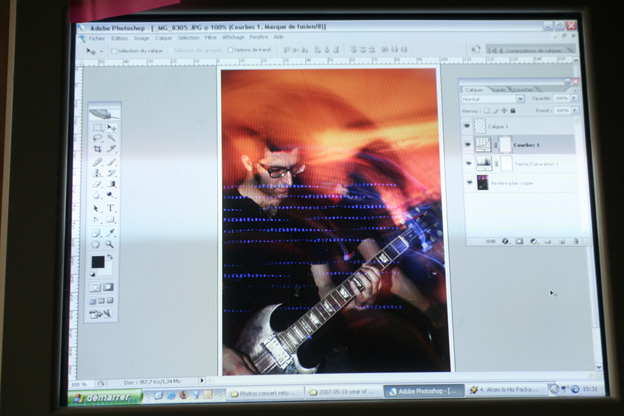Viewport: 624px width, 416px height.
Task: Toggle lock transparent pixels box
Action: coord(487,111)
